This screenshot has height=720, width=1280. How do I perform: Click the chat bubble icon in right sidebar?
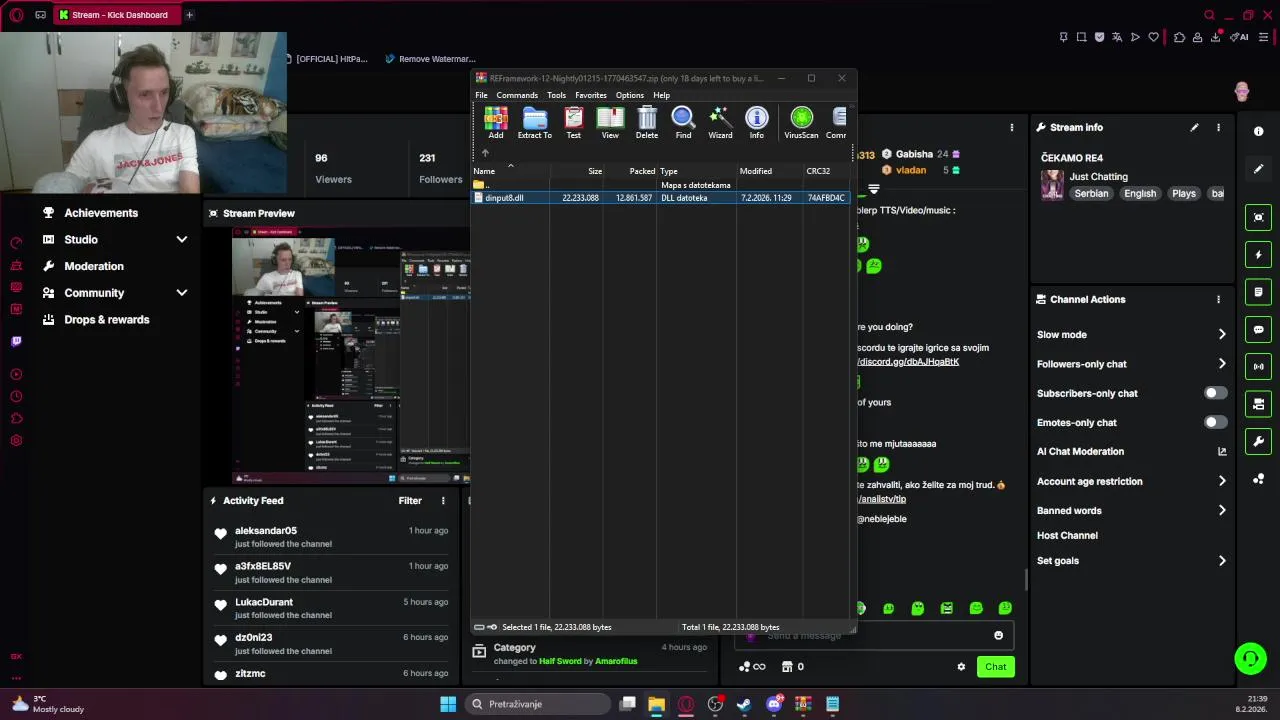1259,329
